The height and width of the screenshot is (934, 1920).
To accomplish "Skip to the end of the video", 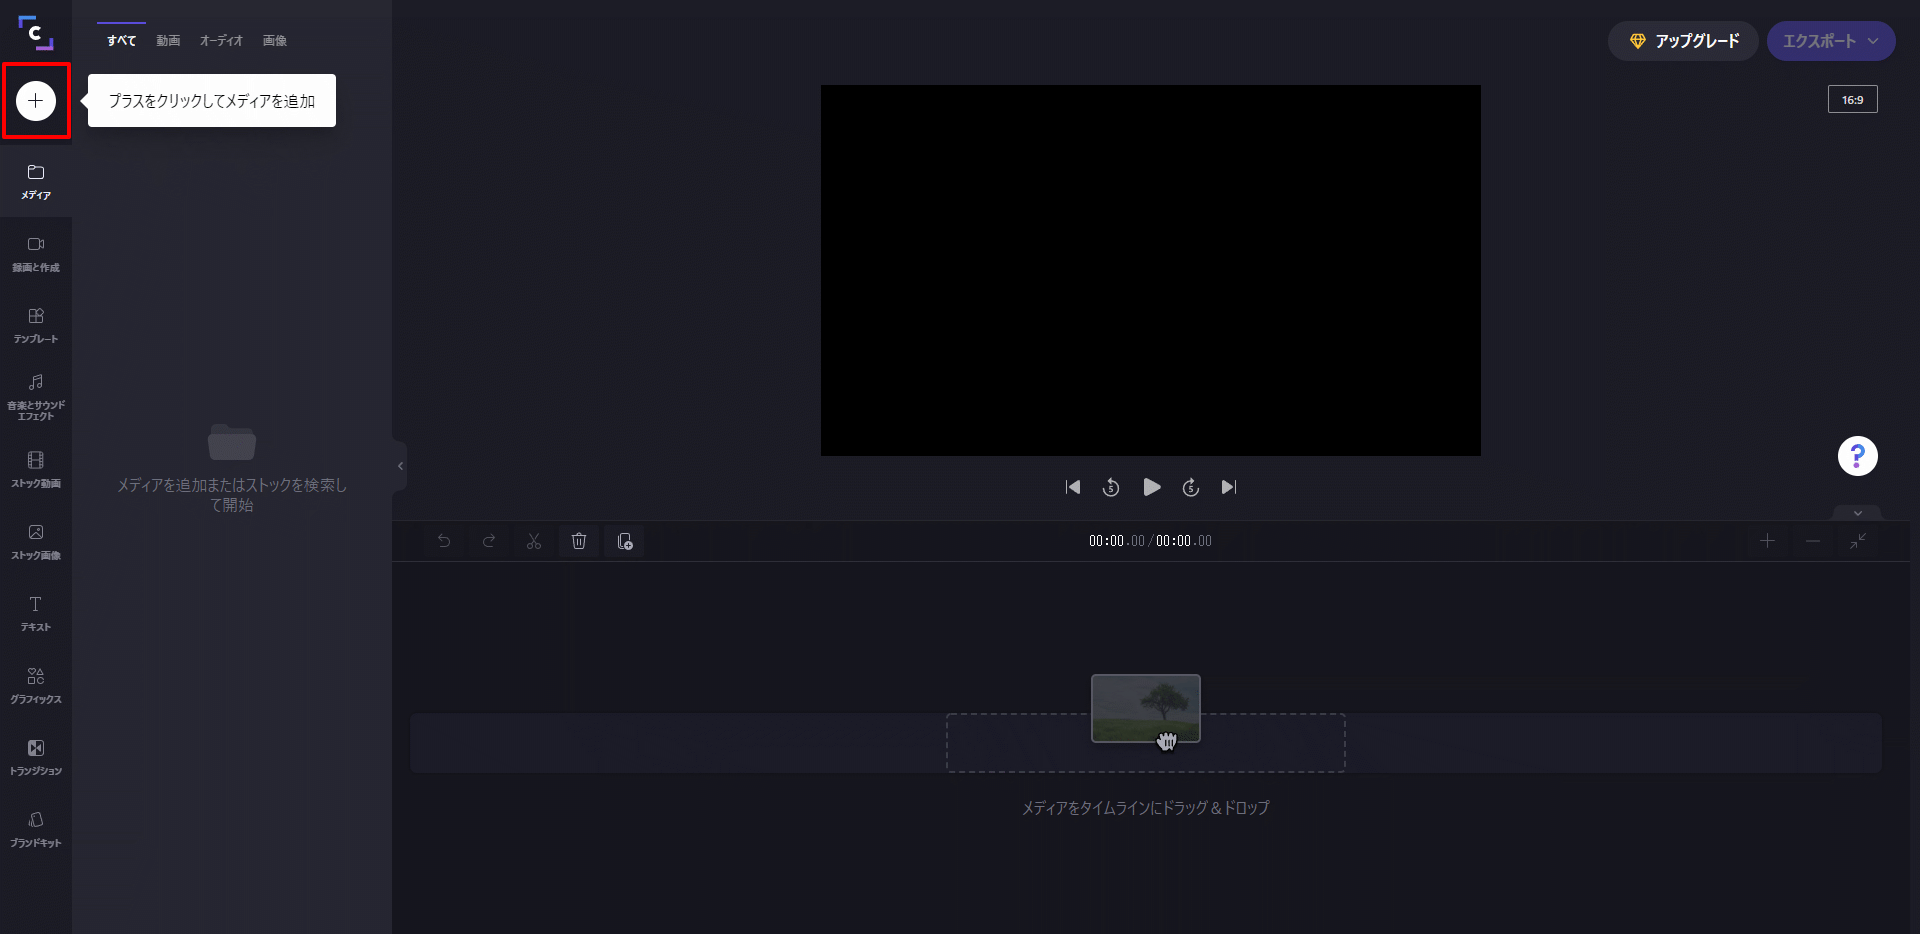I will click(1229, 487).
